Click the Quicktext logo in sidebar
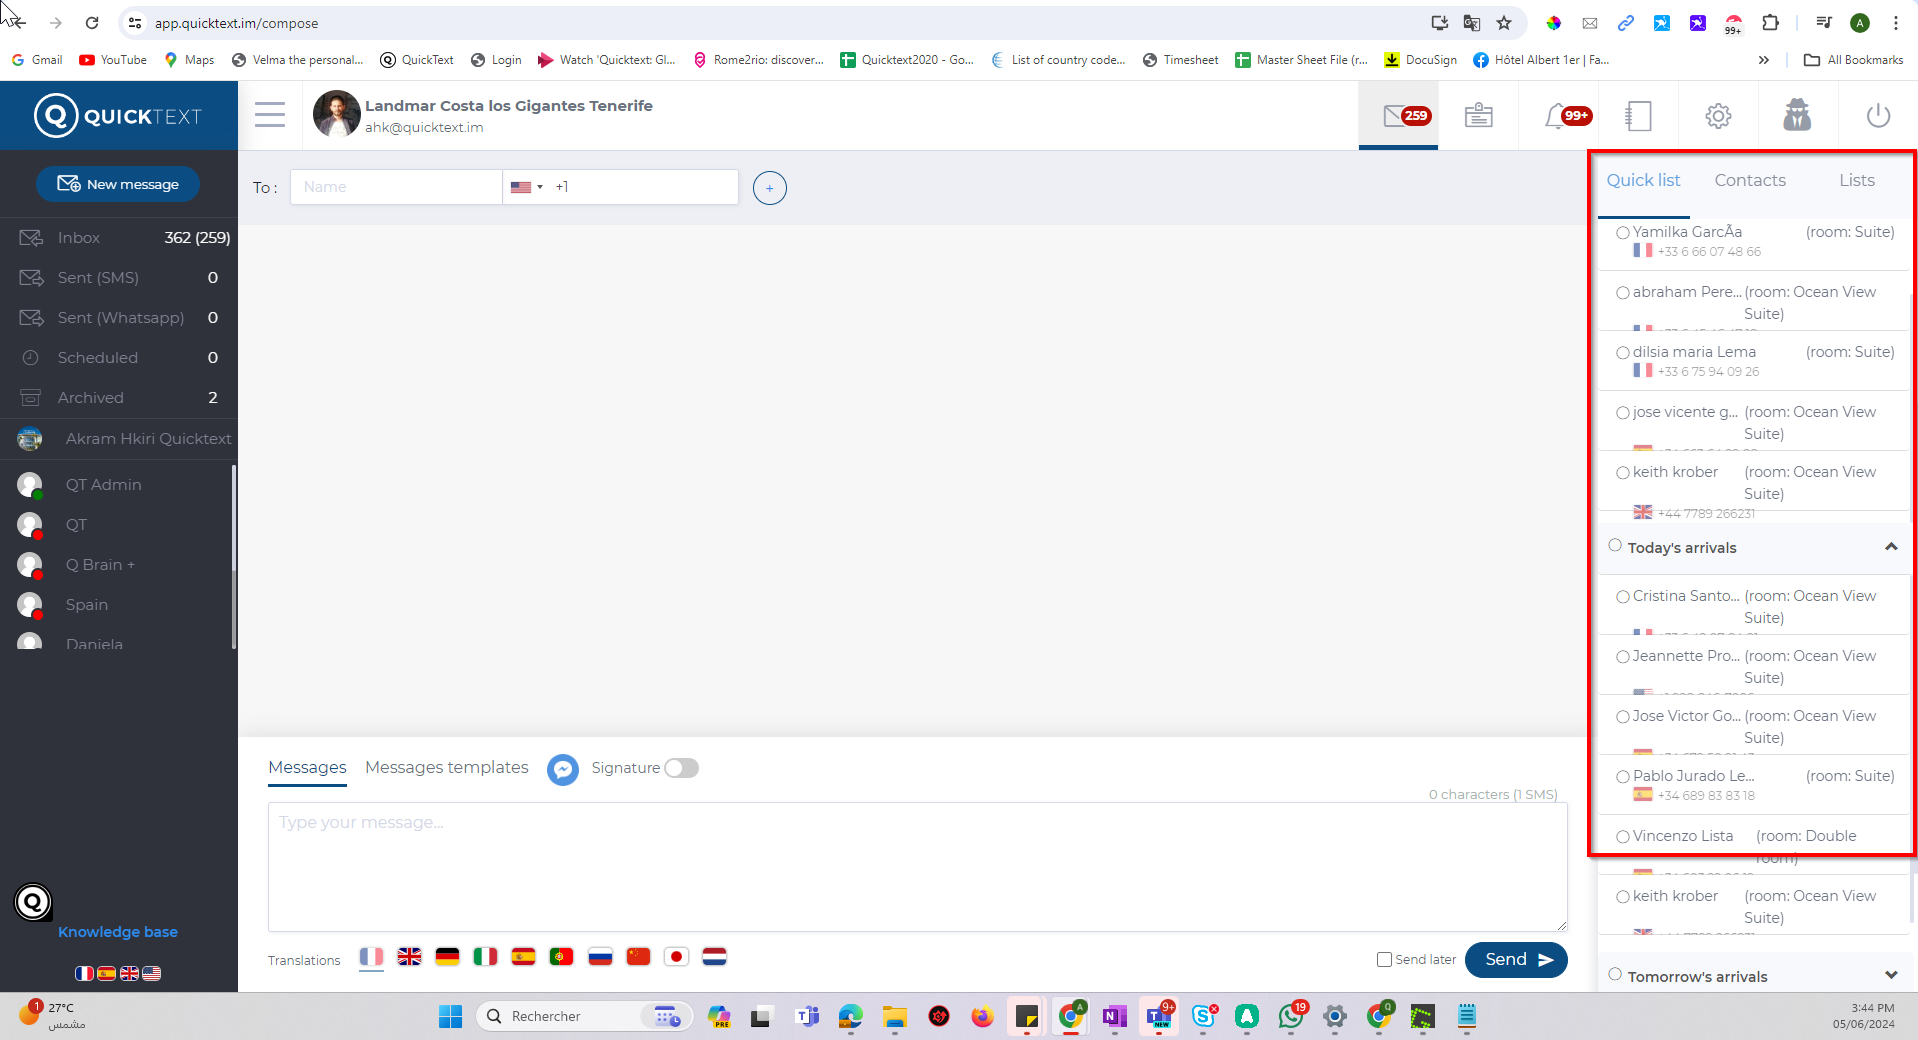This screenshot has height=1040, width=1918. pyautogui.click(x=118, y=116)
